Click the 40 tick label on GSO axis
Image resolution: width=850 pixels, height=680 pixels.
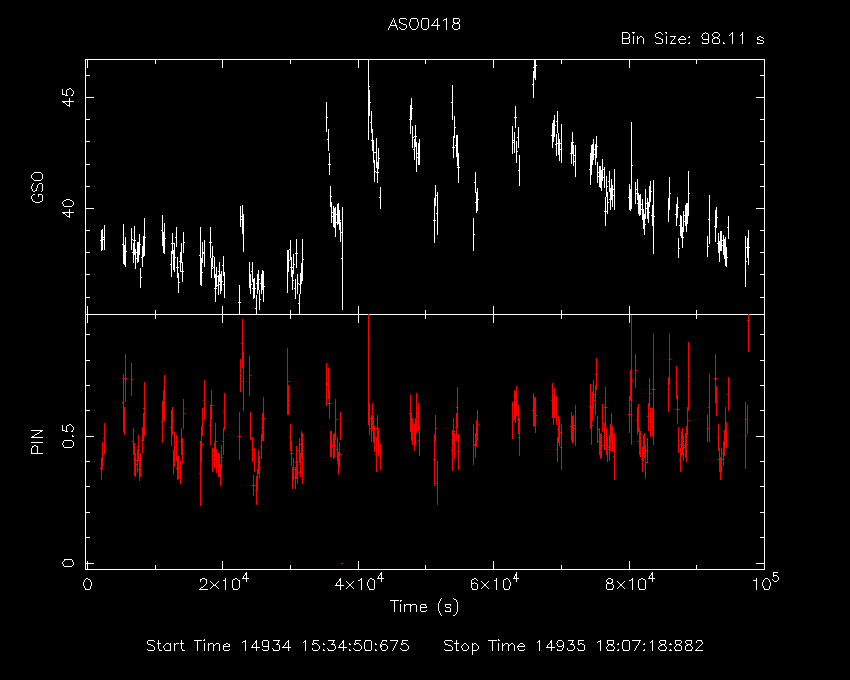point(68,208)
